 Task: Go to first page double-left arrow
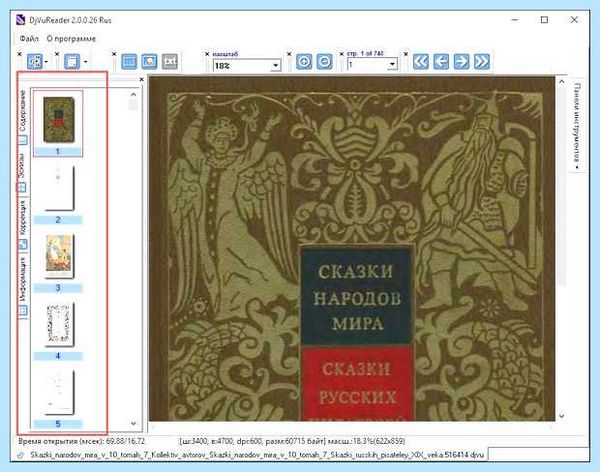coord(421,62)
